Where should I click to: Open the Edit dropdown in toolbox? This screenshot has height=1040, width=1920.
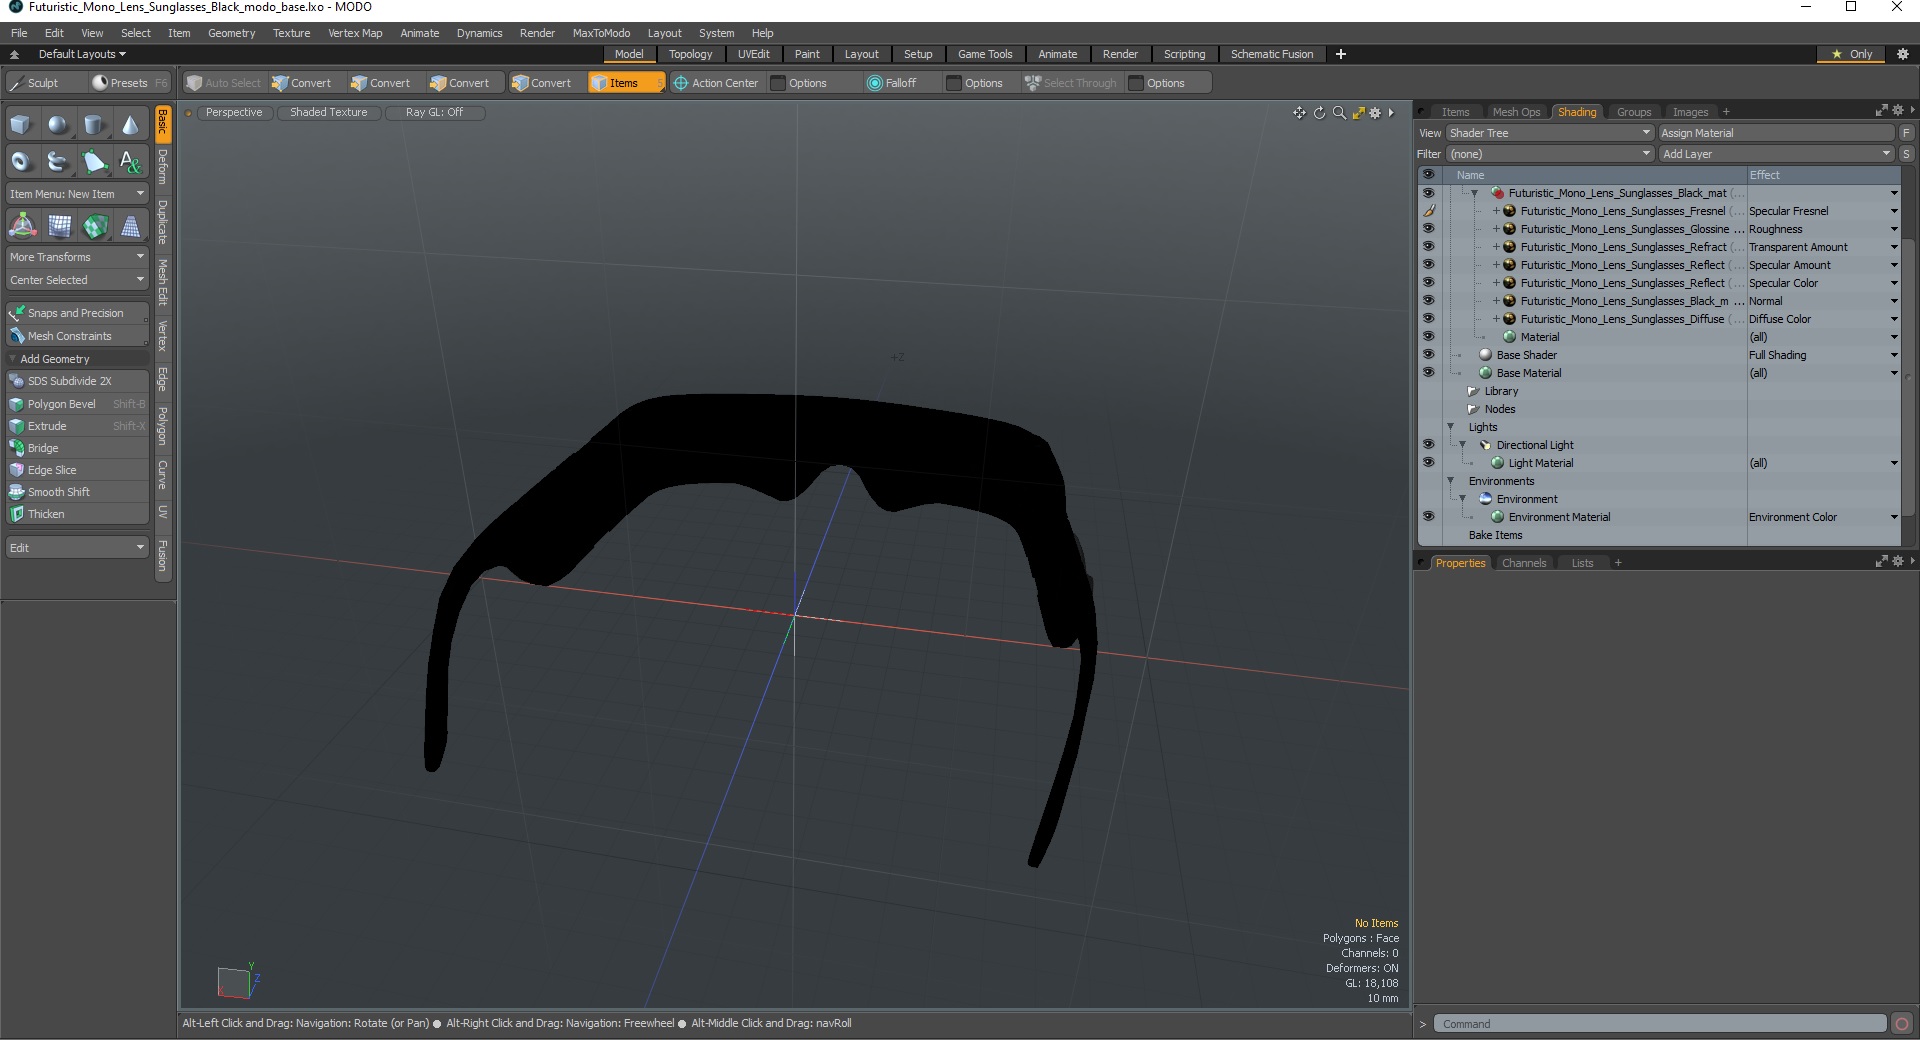tap(77, 548)
